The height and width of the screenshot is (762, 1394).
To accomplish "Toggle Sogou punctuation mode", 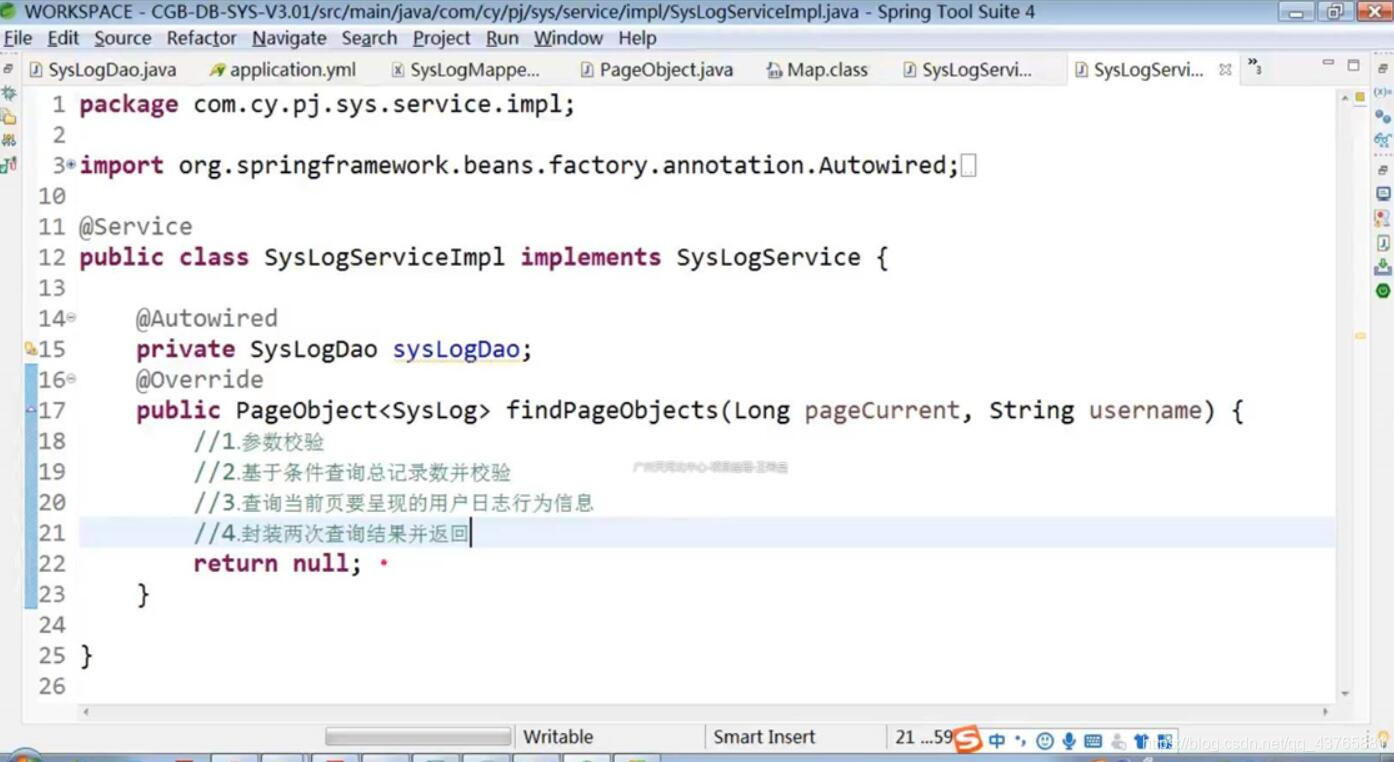I will click(1021, 740).
